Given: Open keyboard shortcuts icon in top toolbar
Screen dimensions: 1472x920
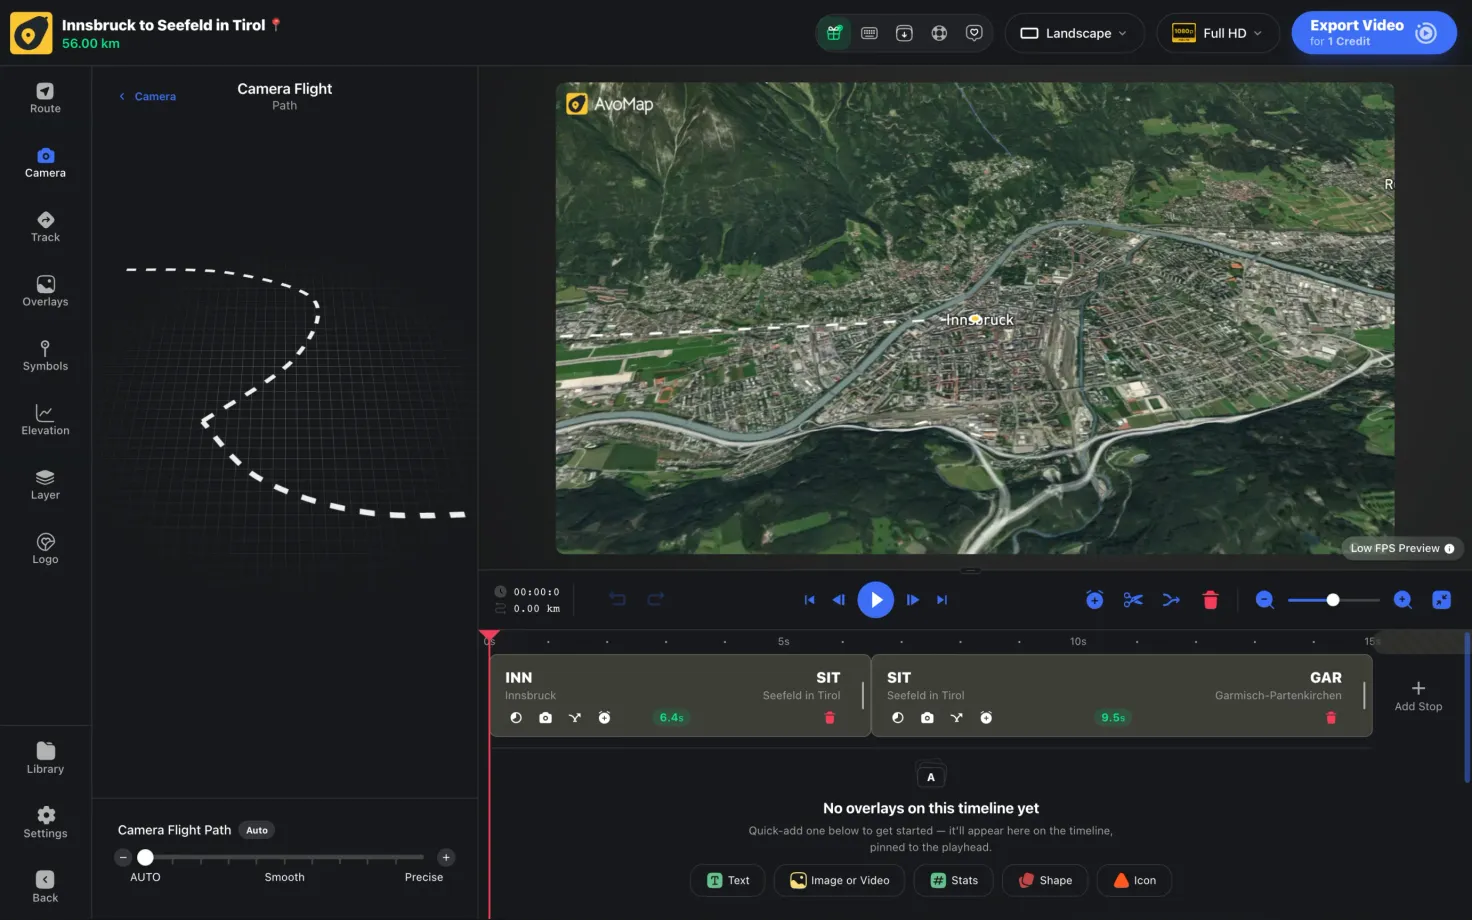Looking at the screenshot, I should [869, 33].
